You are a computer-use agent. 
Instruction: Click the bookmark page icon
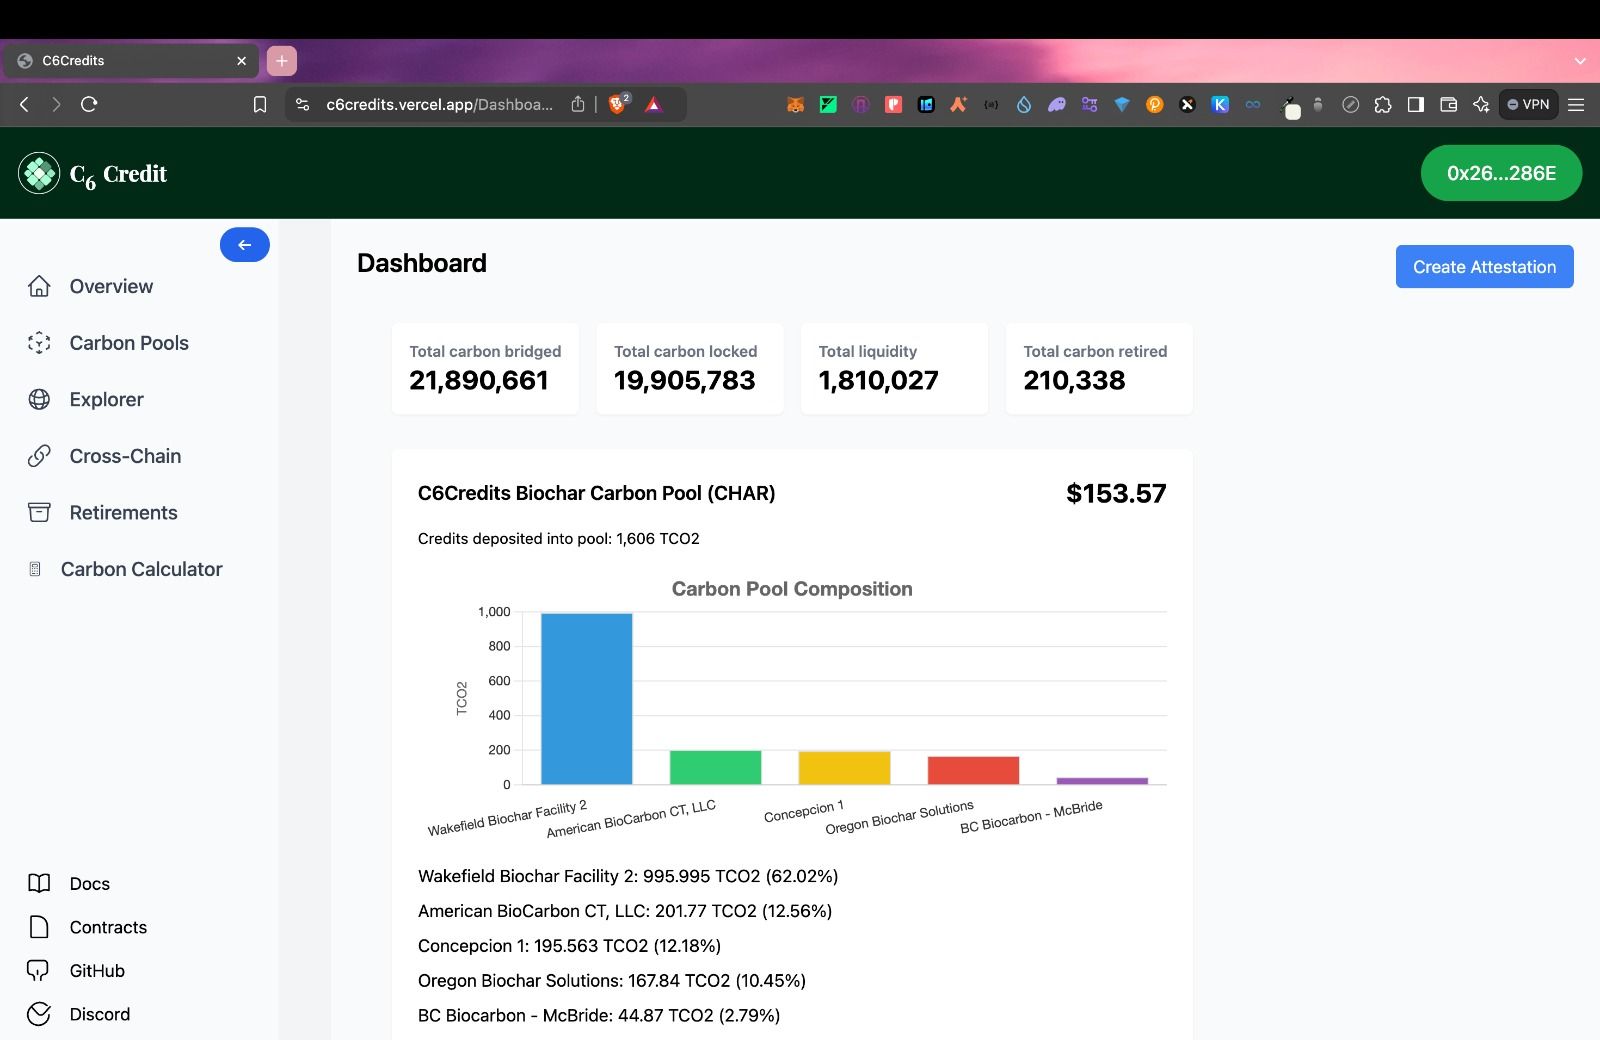coord(260,104)
